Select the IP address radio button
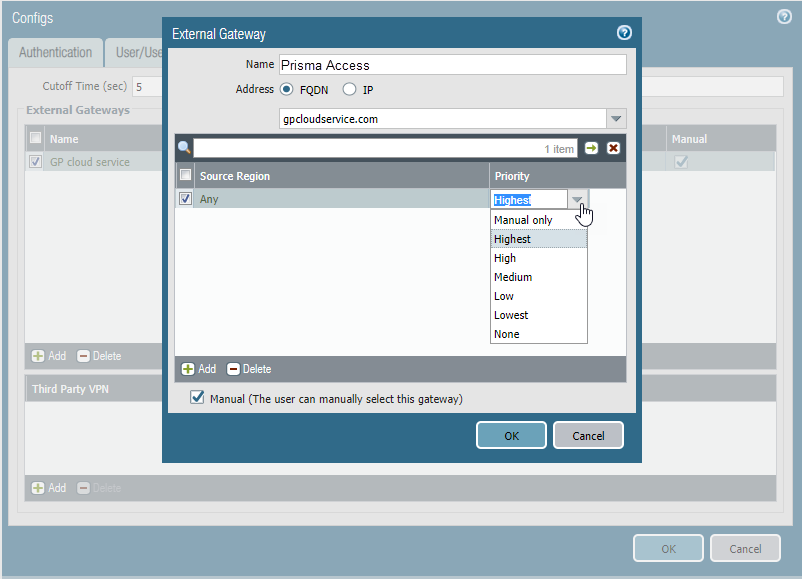 349,90
